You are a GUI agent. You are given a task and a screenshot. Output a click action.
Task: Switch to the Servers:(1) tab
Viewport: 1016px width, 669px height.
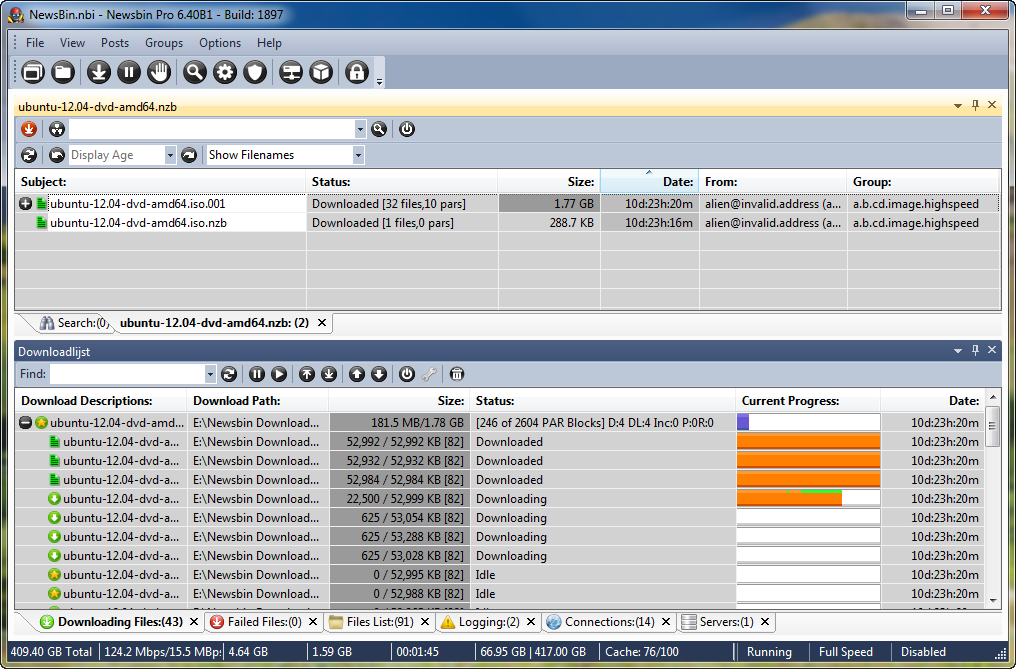click(x=718, y=622)
